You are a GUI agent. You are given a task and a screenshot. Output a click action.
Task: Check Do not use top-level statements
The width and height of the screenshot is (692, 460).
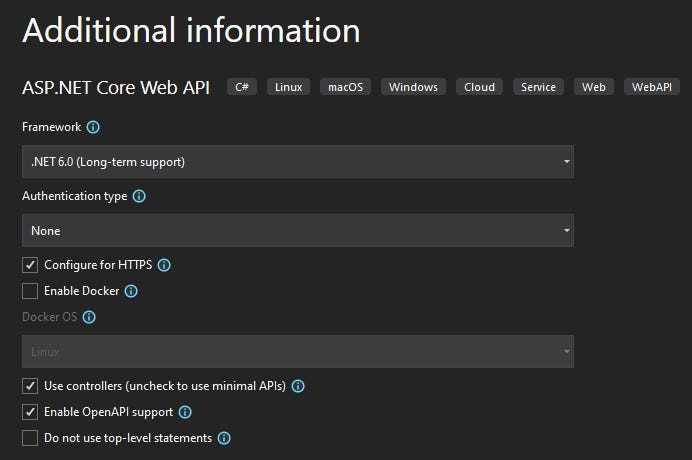point(30,438)
